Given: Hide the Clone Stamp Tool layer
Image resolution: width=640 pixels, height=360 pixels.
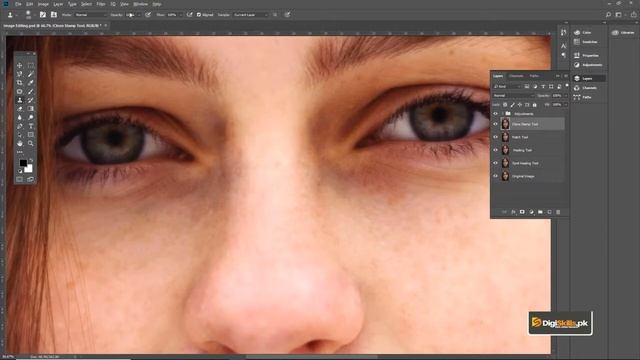Looking at the screenshot, I should click(496, 124).
